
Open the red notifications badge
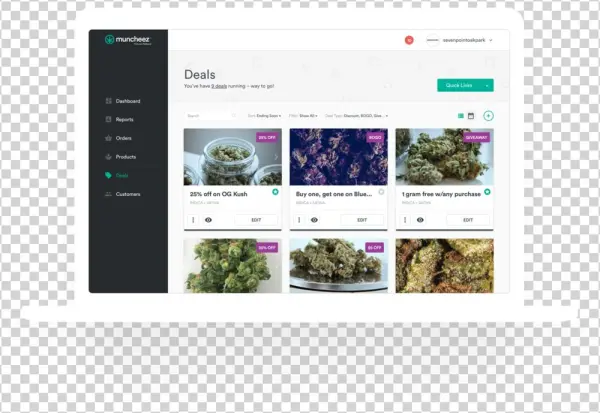click(409, 40)
